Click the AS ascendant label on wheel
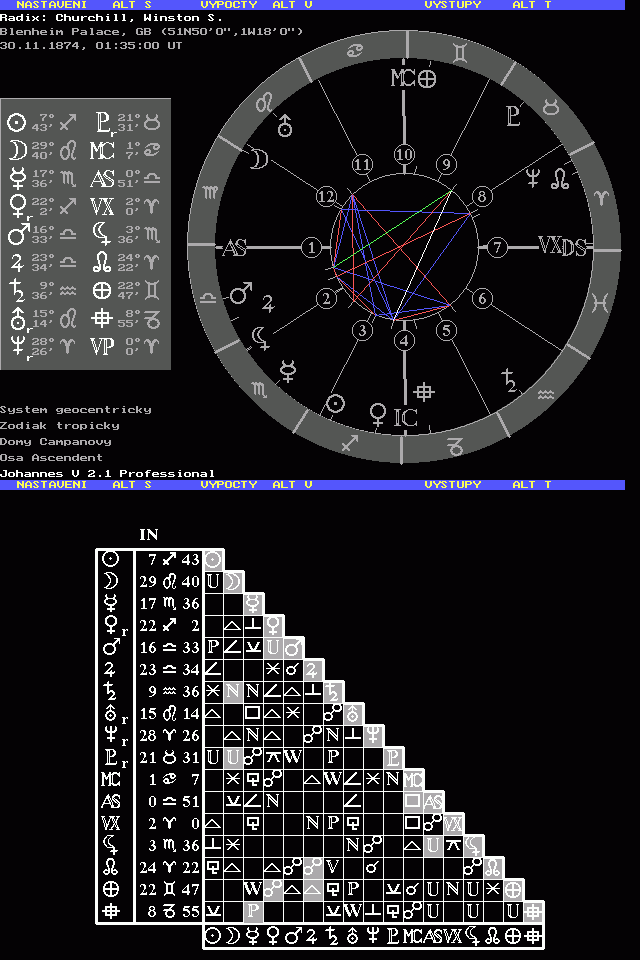 click(x=235, y=248)
